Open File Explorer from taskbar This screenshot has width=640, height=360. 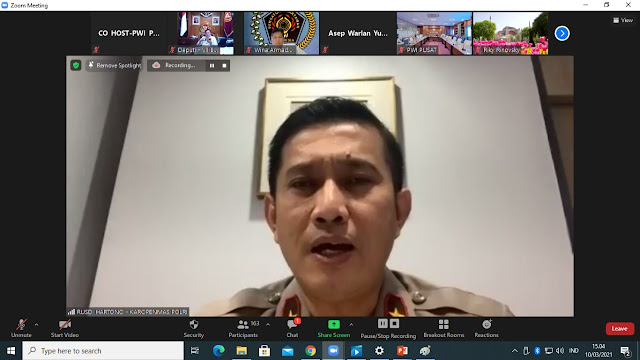(242, 351)
